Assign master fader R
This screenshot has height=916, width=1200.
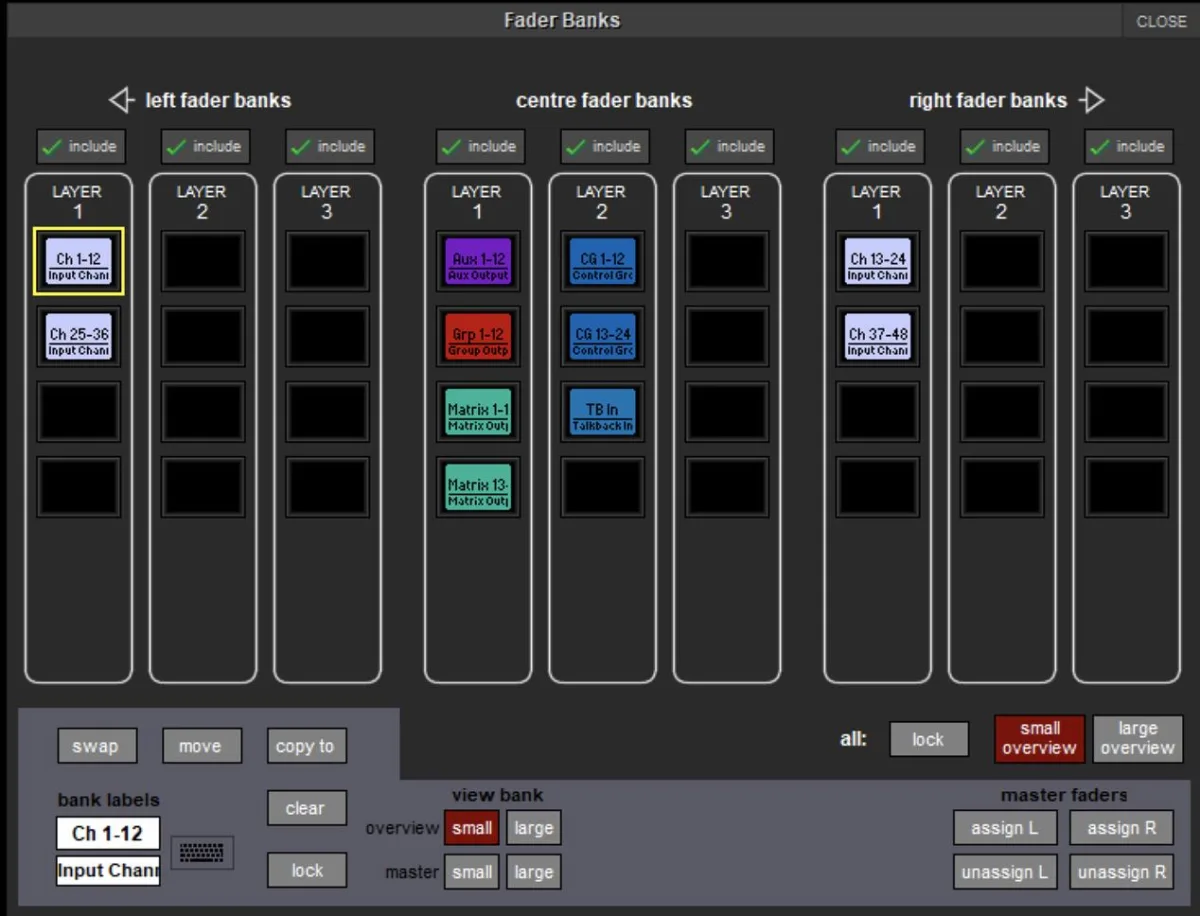1122,828
